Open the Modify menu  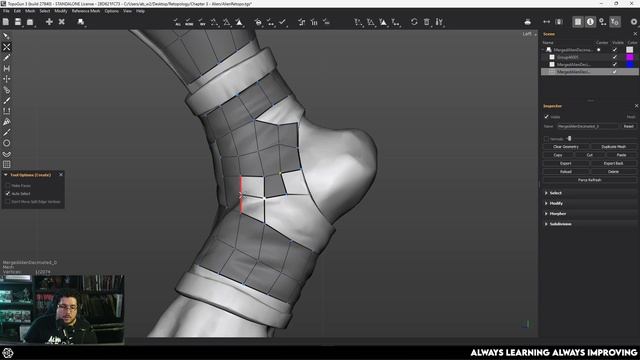point(61,11)
